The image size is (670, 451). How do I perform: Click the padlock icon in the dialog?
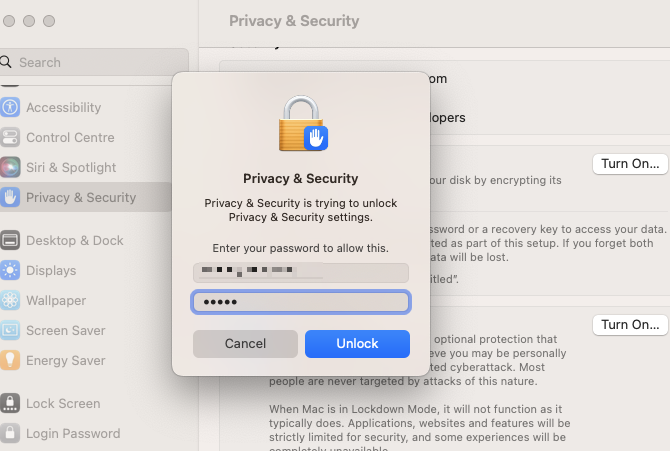[x=303, y=123]
